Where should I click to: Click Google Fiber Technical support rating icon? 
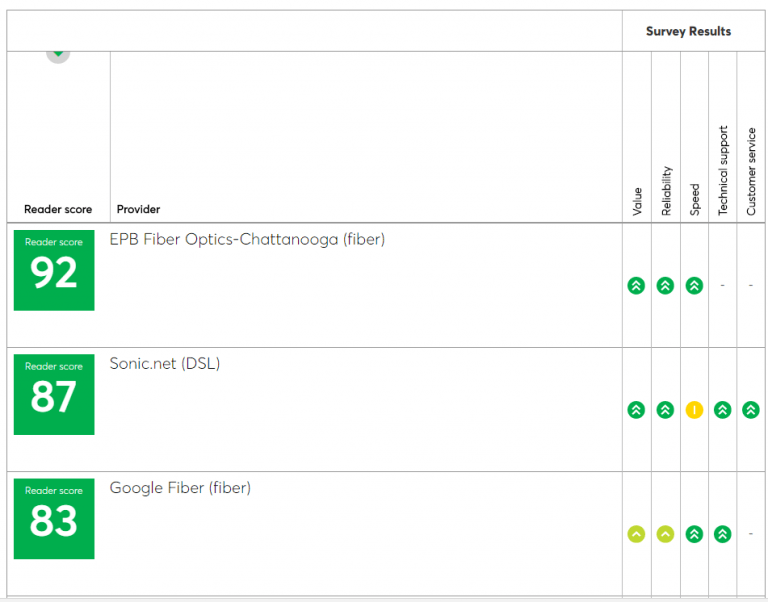723,534
